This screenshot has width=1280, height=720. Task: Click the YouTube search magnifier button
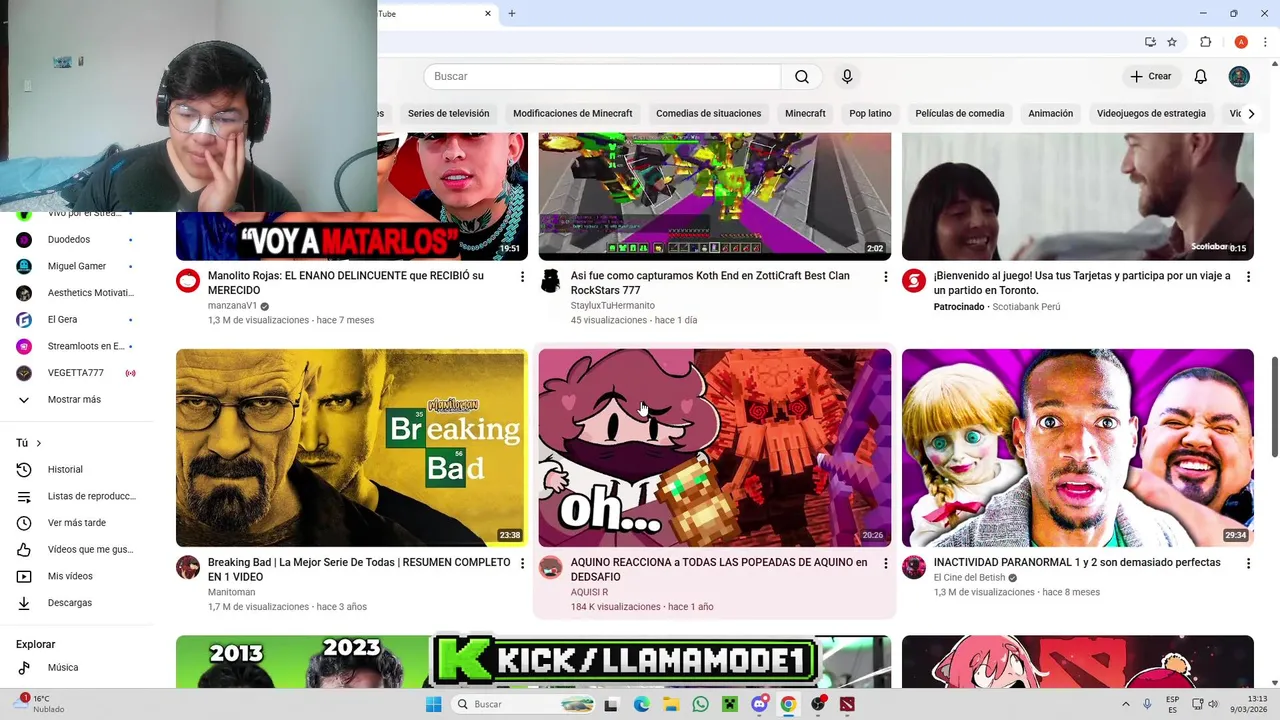[x=802, y=76]
